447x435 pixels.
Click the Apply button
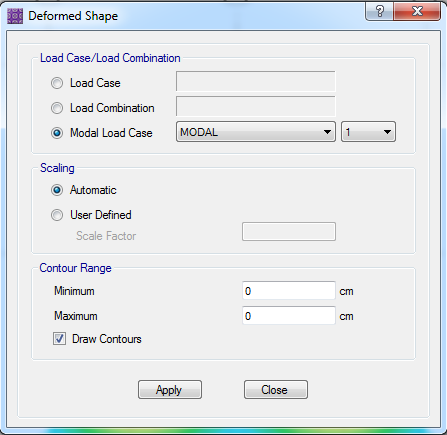click(170, 389)
